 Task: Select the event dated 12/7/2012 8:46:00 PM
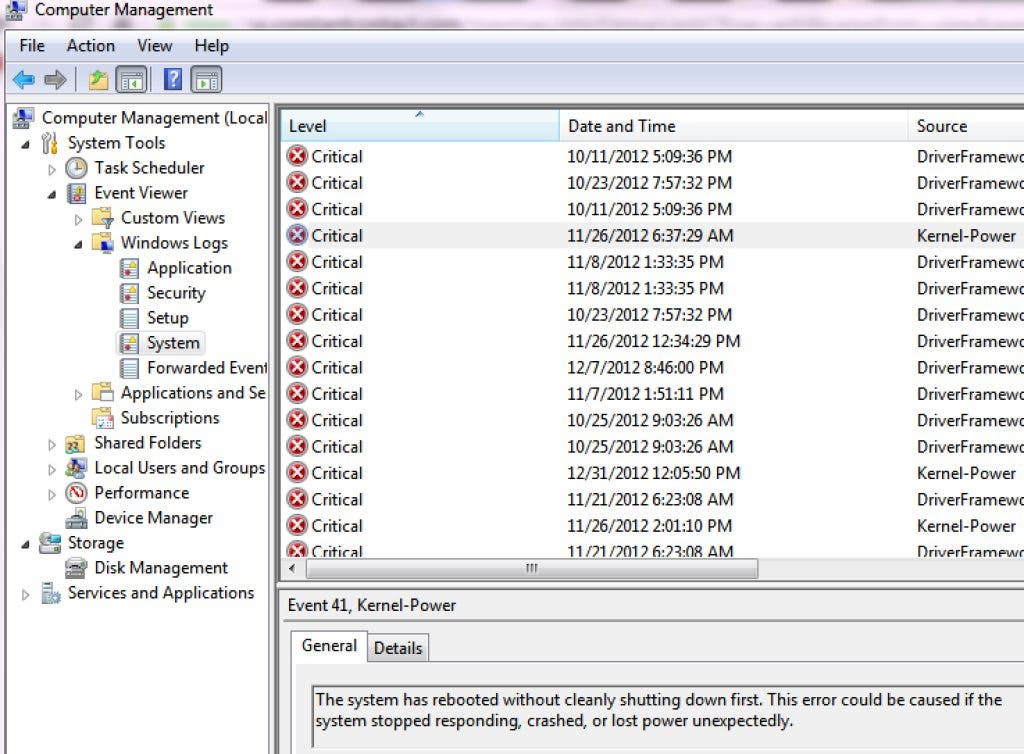[653, 368]
